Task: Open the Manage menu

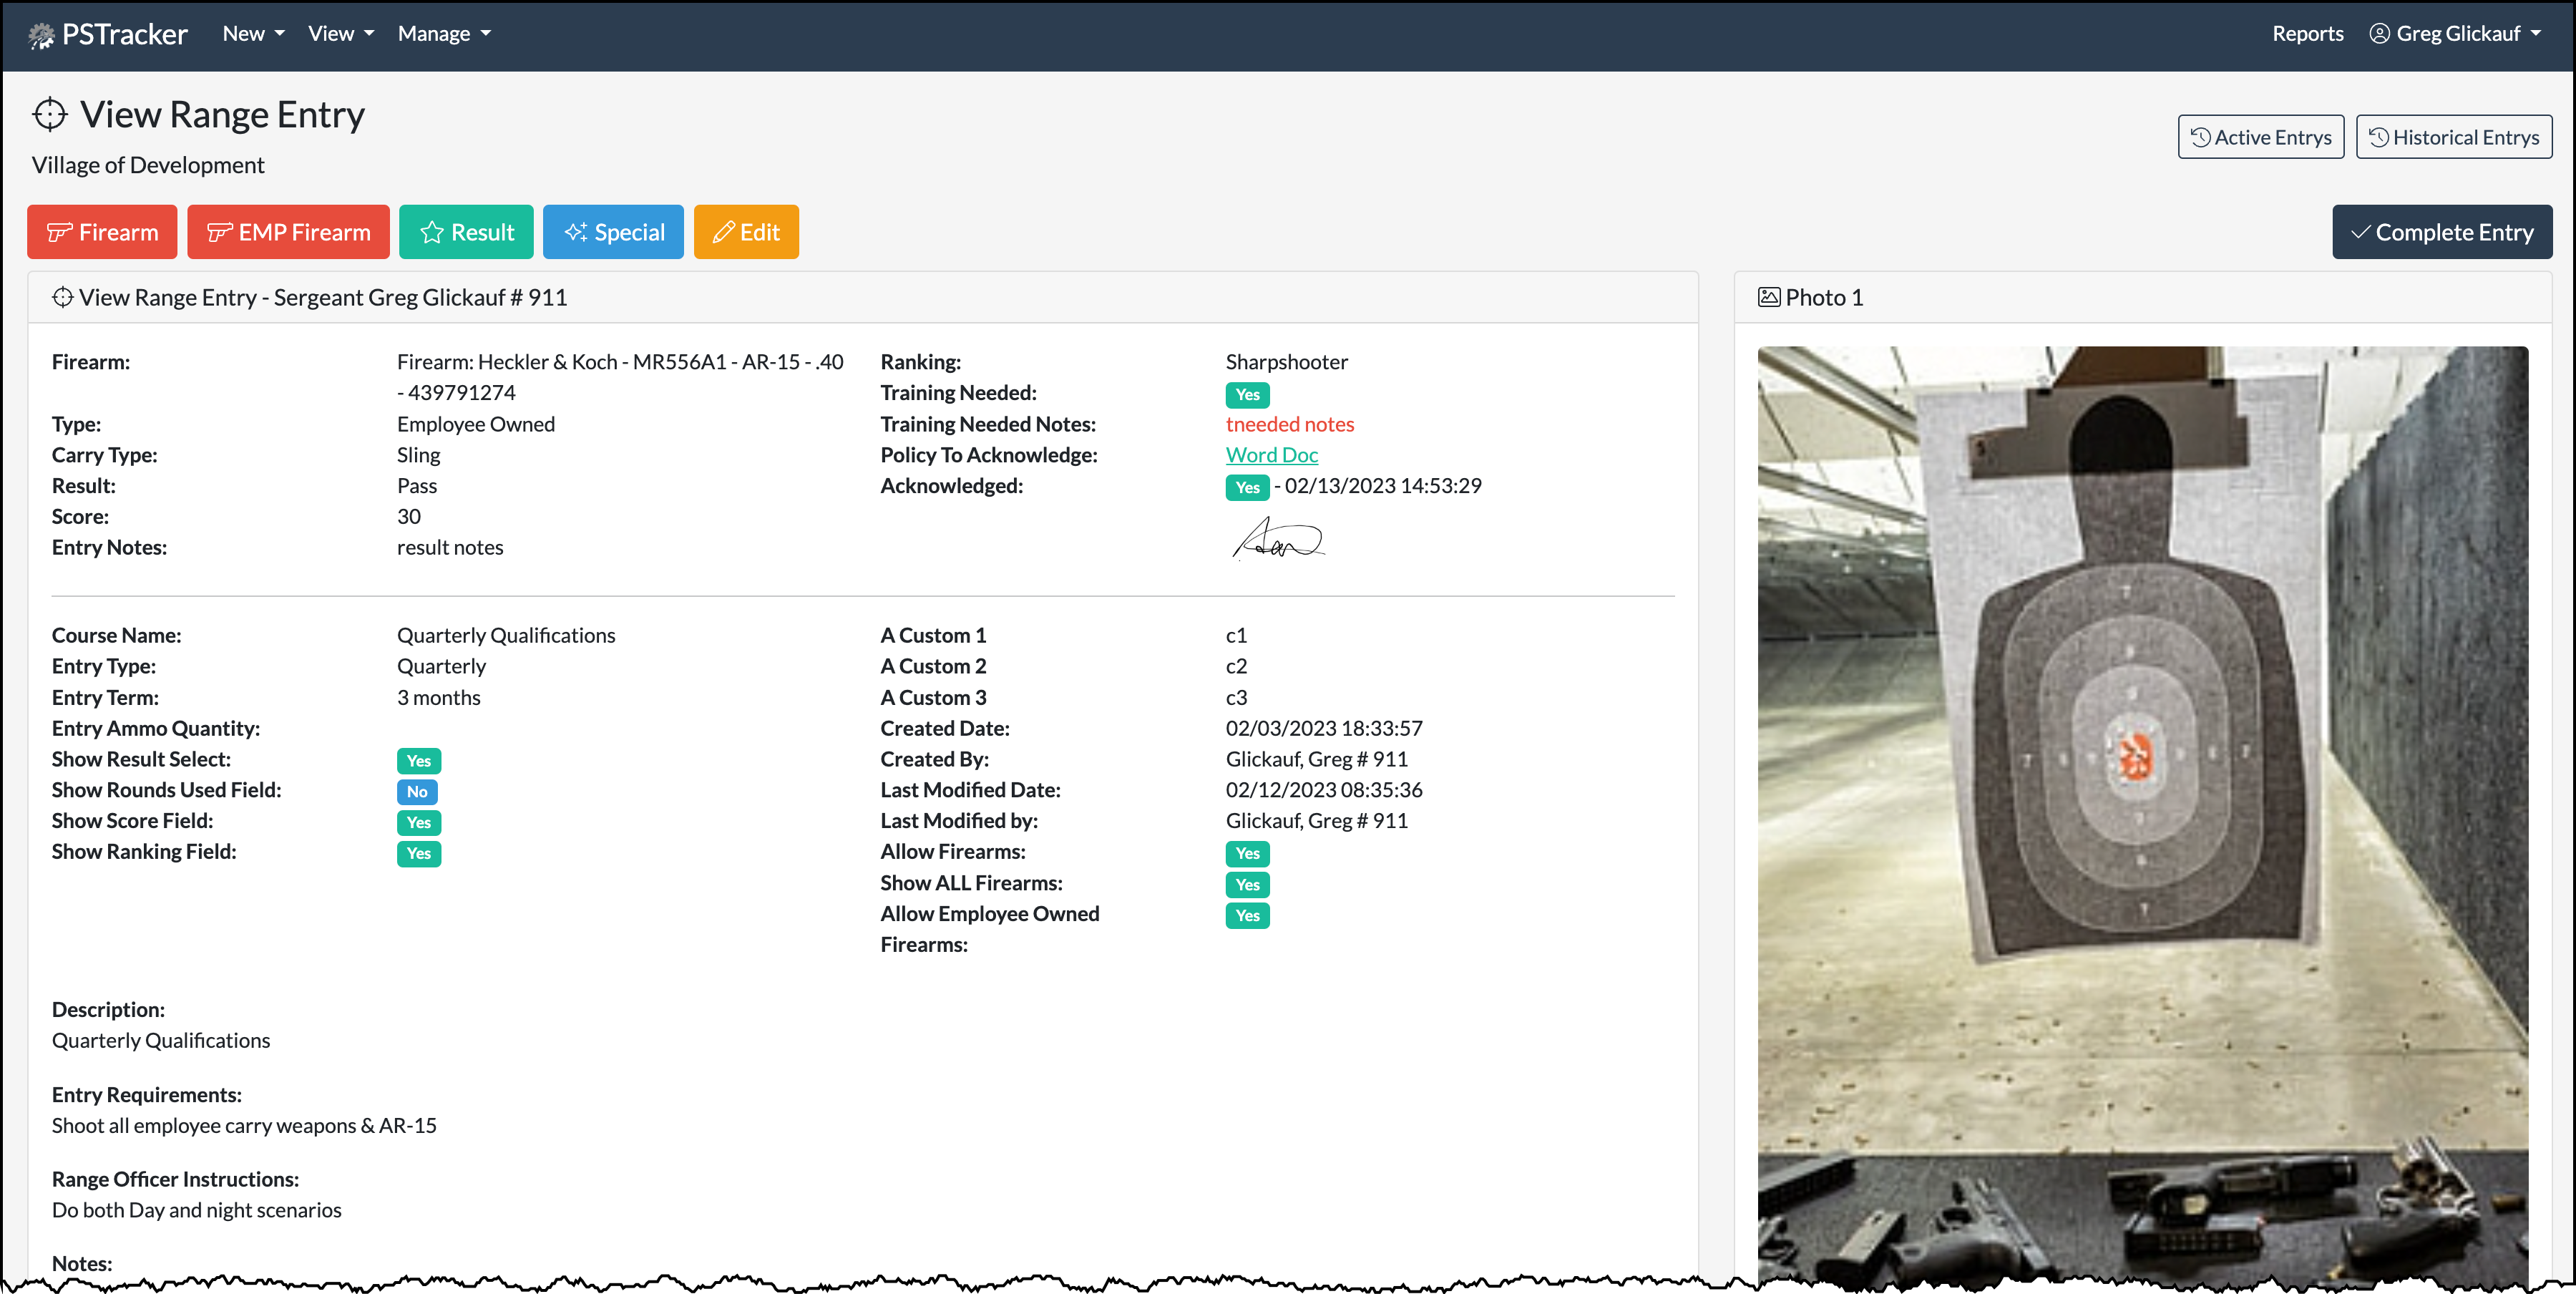Action: (444, 34)
